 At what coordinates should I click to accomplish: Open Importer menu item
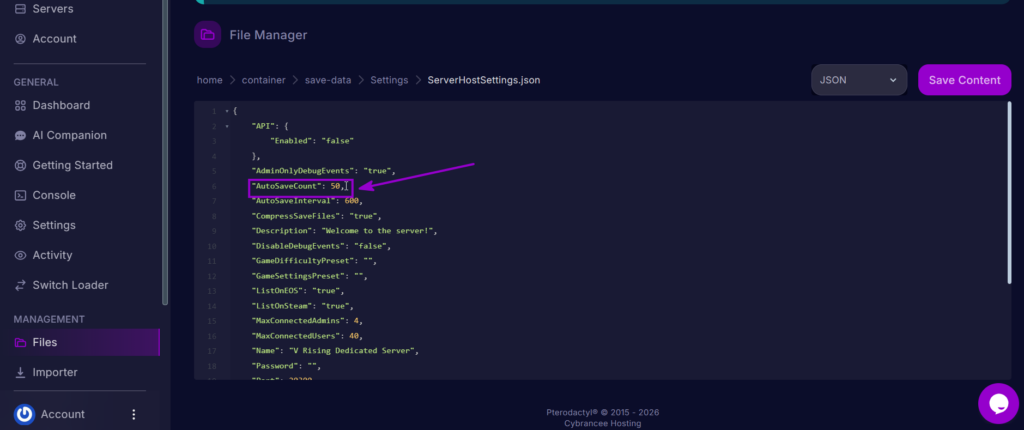click(55, 372)
